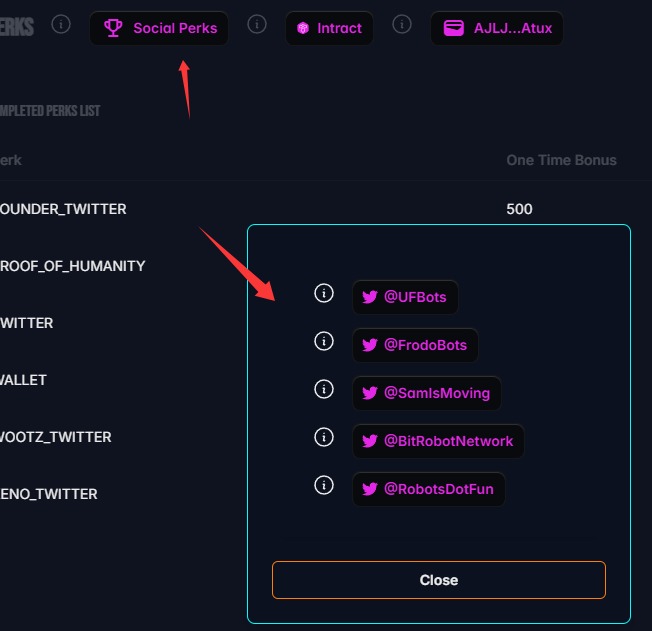Click the info icon left of Social Perks
The width and height of the screenshot is (652, 631).
(61, 25)
